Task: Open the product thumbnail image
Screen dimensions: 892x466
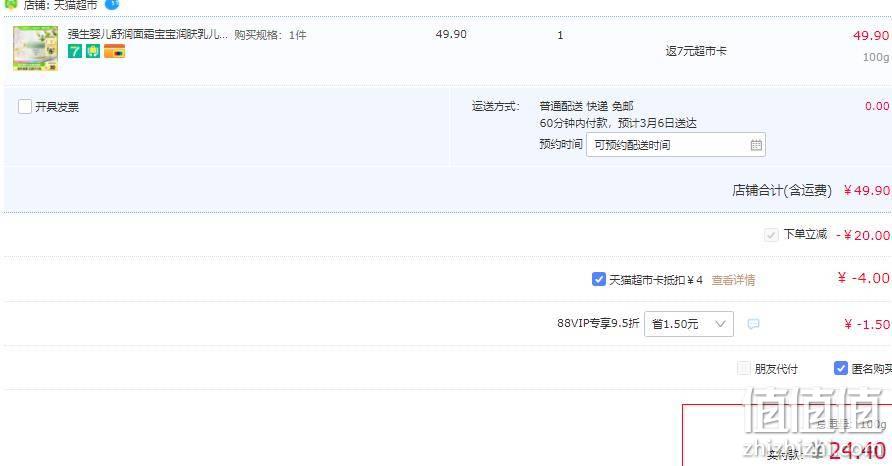Action: coord(35,48)
